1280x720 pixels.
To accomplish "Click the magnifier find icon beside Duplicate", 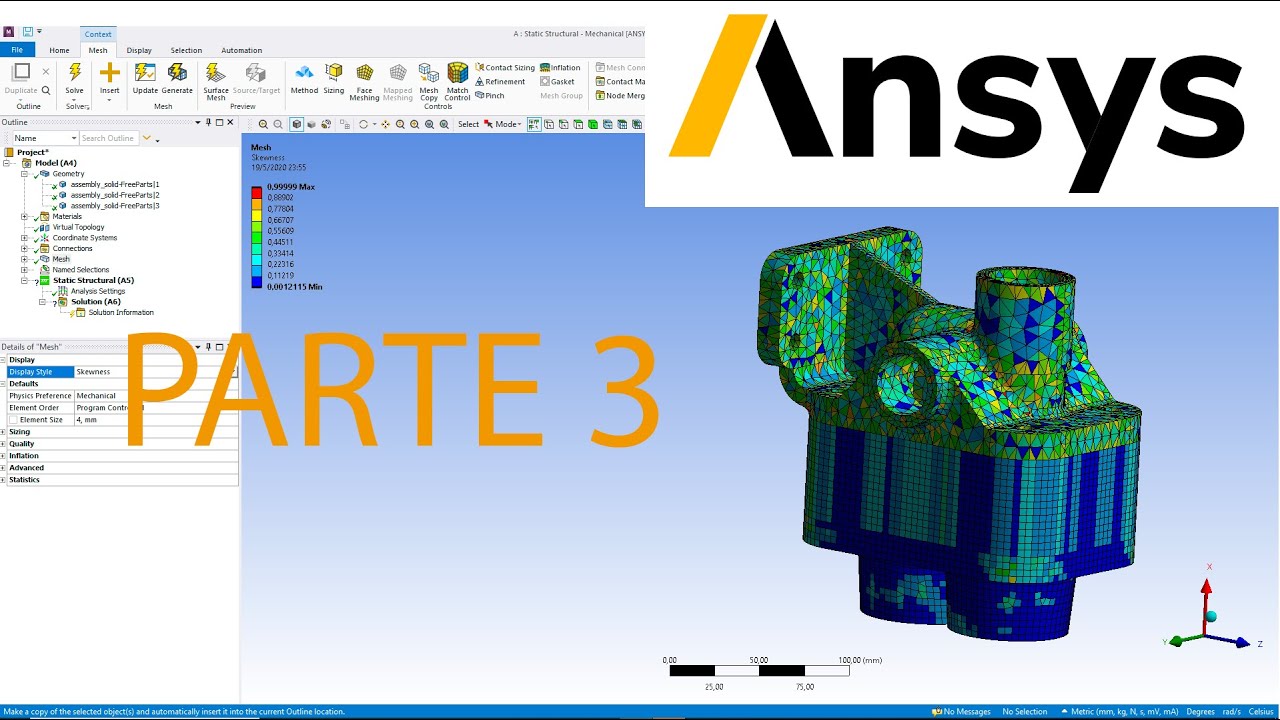I will tap(45, 90).
